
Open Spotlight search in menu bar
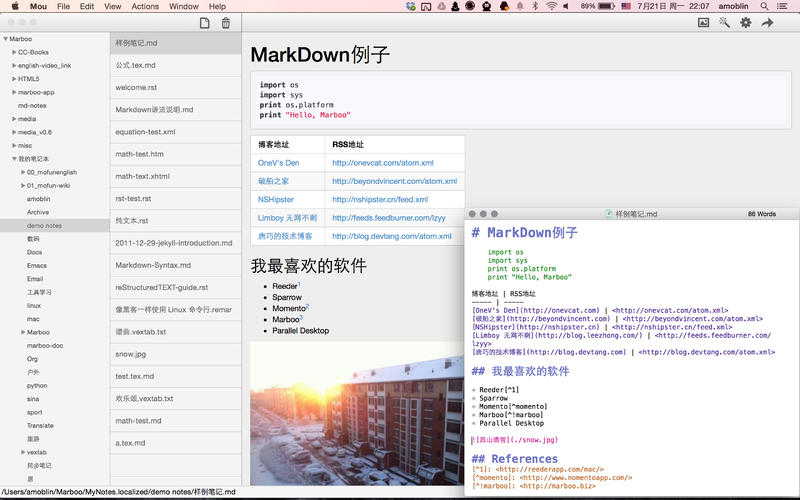[764, 6]
